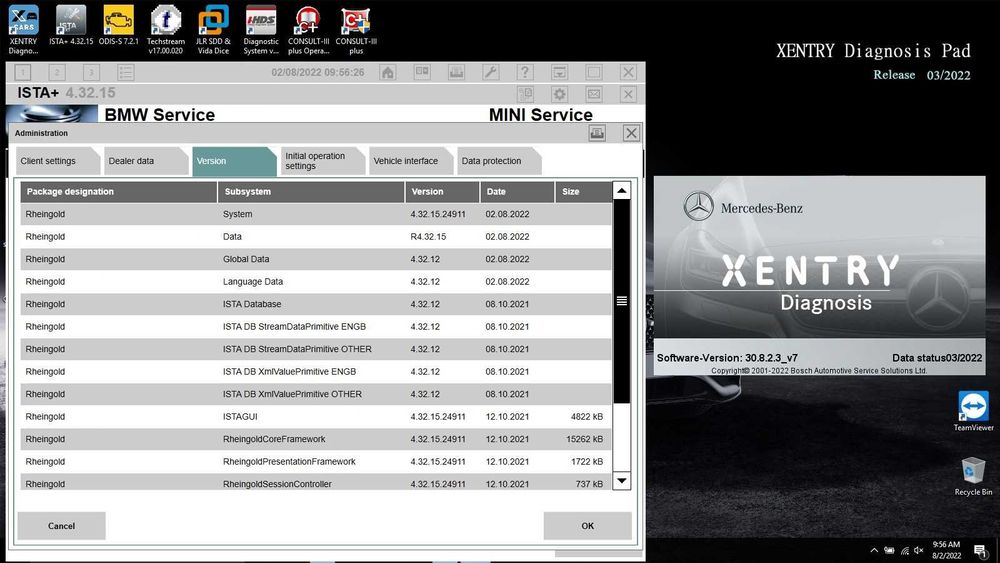The image size is (1000, 563).
Task: Select the ISTA DB StreamDataPrimitive ENGB row
Action: pyautogui.click(x=316, y=326)
